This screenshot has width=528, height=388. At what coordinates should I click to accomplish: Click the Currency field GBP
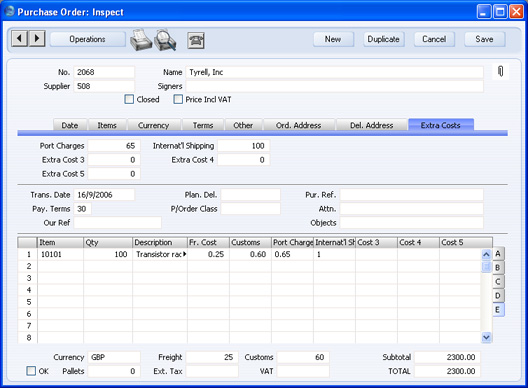[x=114, y=357]
